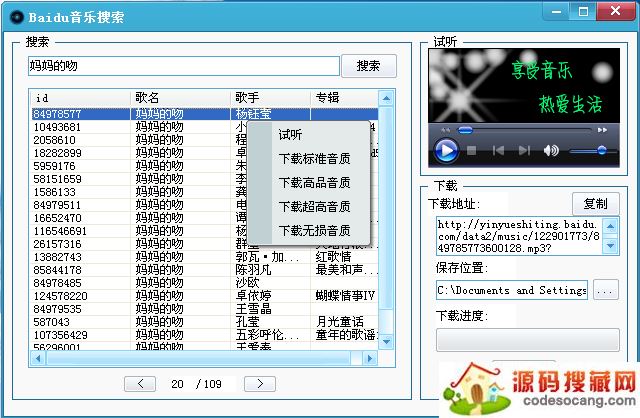This screenshot has width=640, height=418.
Task: Click the save path field C:\Documents and Settings
Action: tap(512, 290)
